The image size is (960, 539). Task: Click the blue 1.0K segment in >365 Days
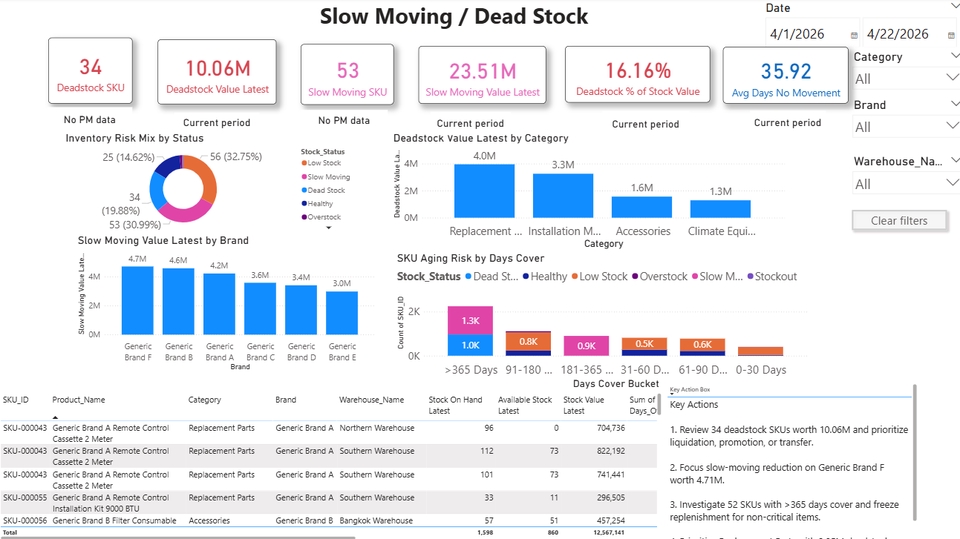[x=470, y=345]
